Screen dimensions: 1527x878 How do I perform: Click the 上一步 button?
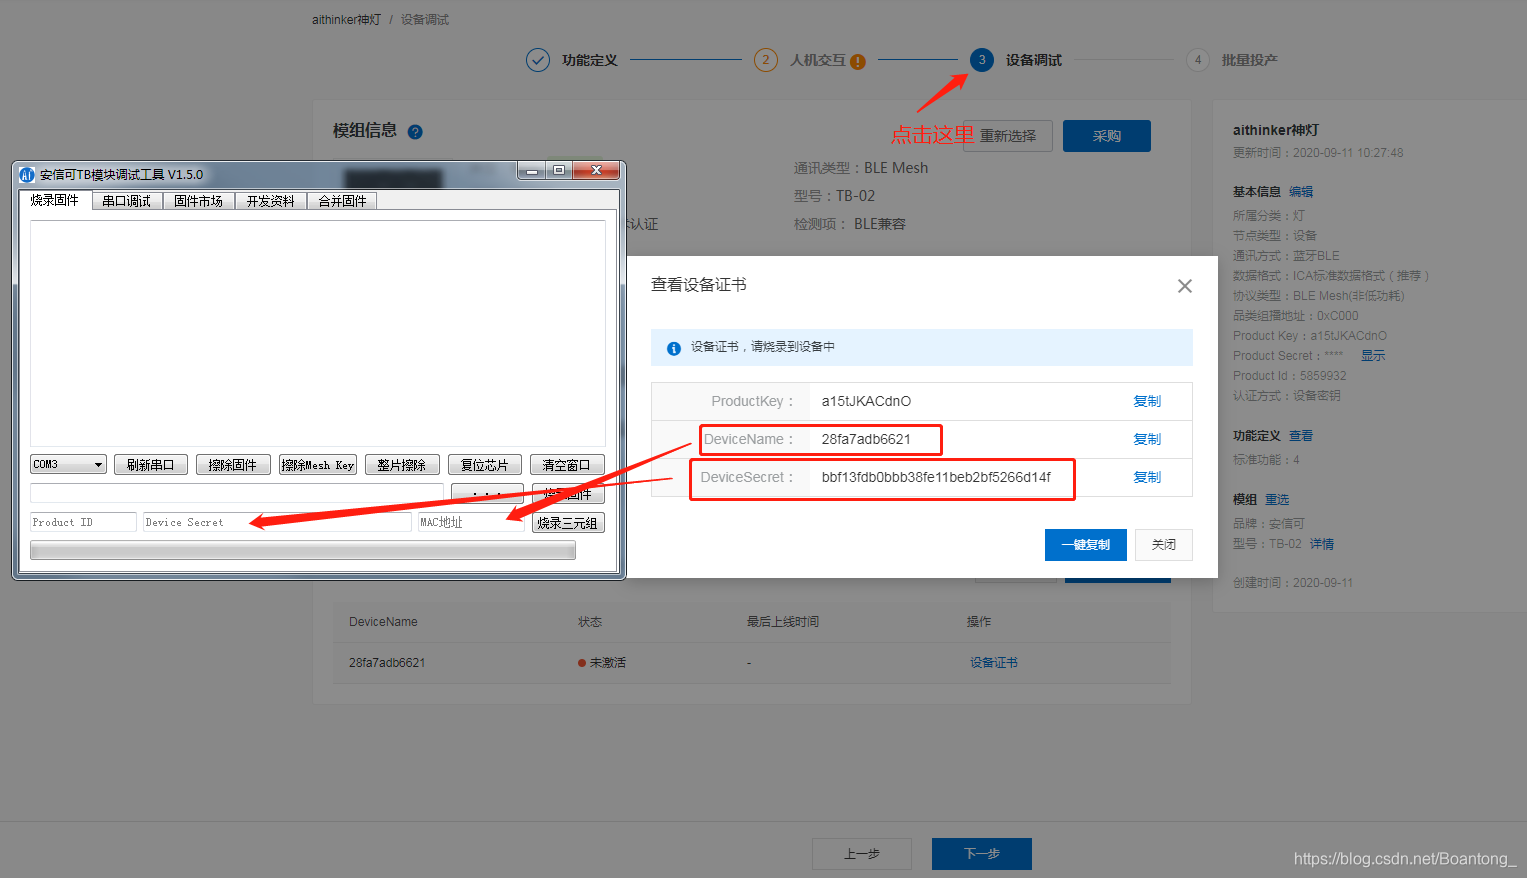point(862,854)
